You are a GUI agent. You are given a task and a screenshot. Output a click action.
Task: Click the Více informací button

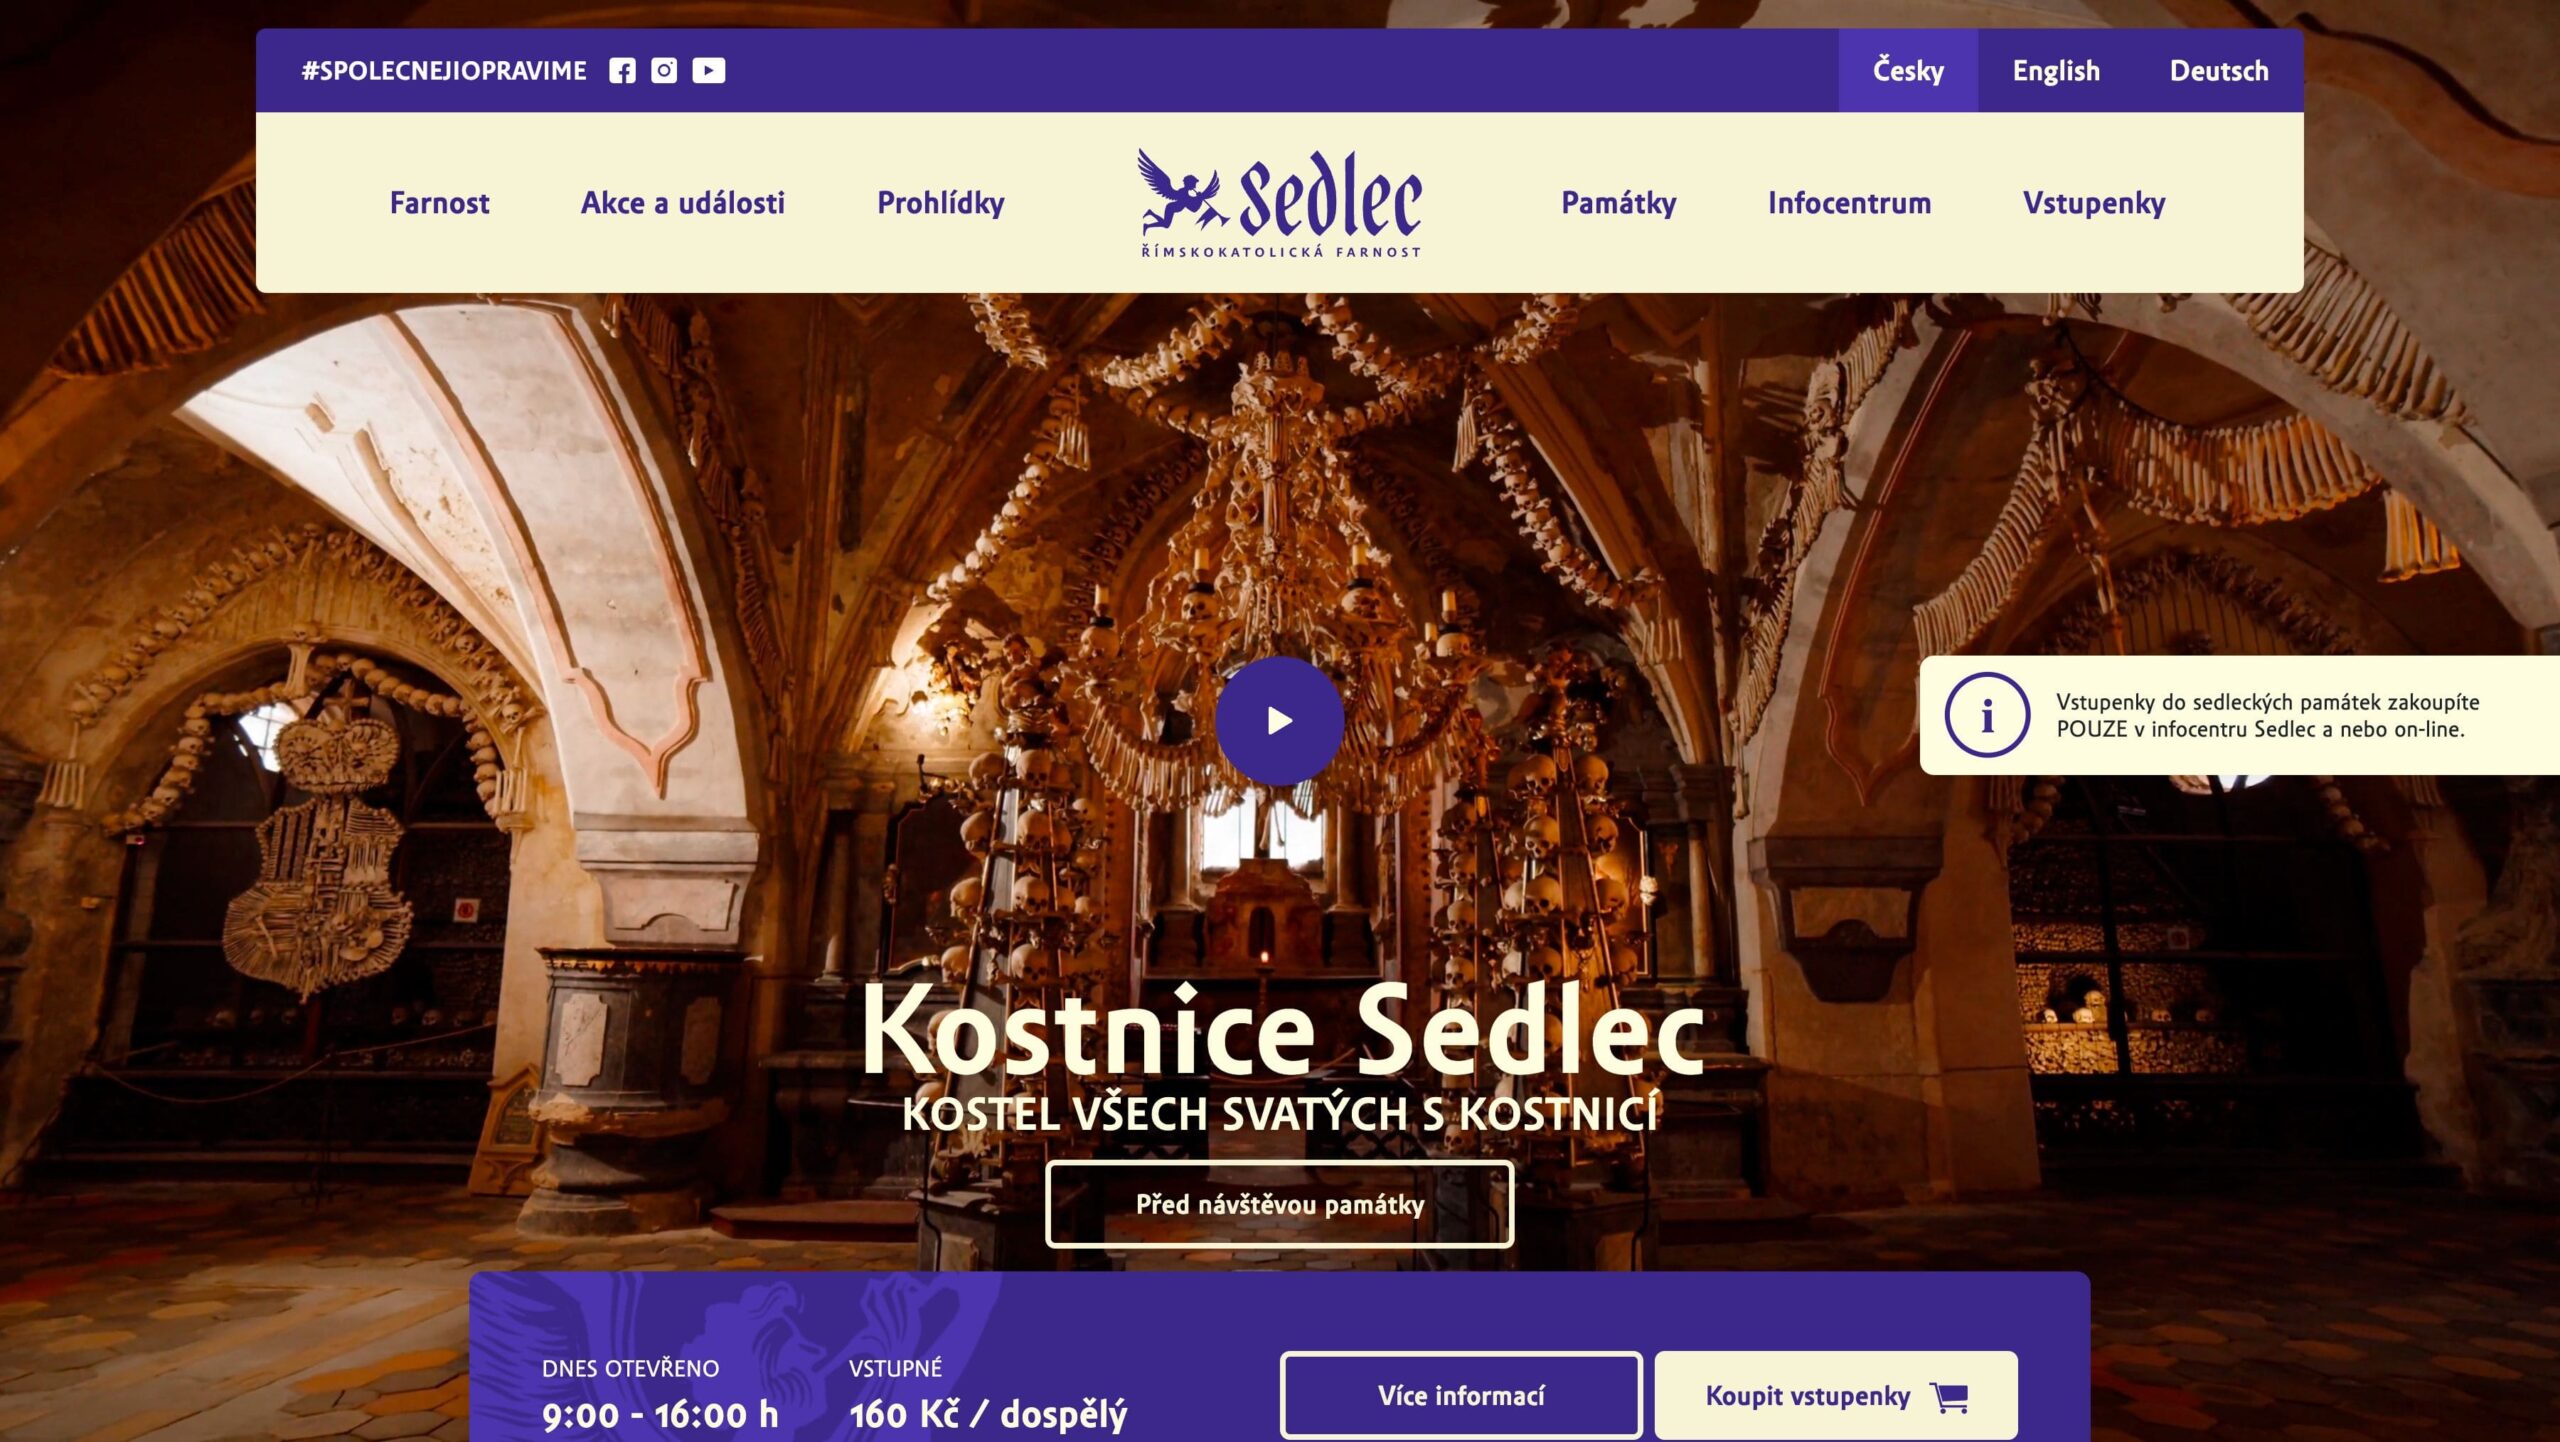click(x=1461, y=1396)
